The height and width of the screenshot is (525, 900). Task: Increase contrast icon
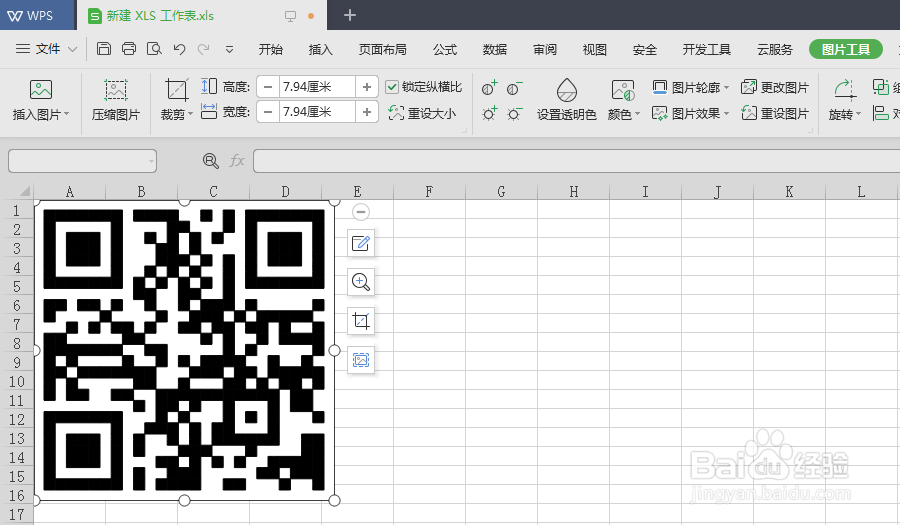point(489,88)
